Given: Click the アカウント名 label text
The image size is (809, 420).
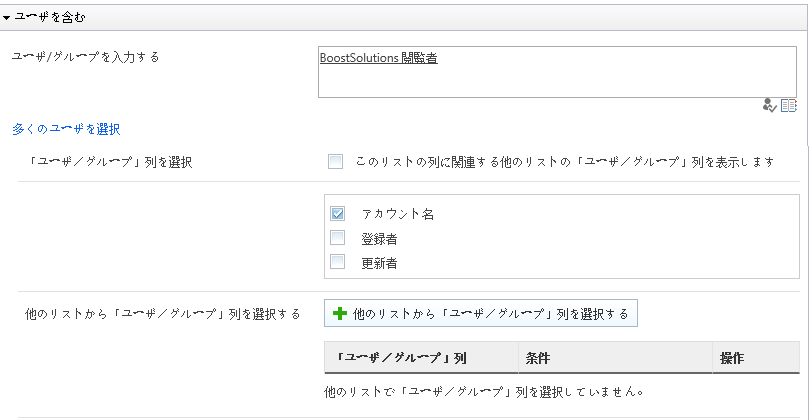Looking at the screenshot, I should click(x=398, y=214).
